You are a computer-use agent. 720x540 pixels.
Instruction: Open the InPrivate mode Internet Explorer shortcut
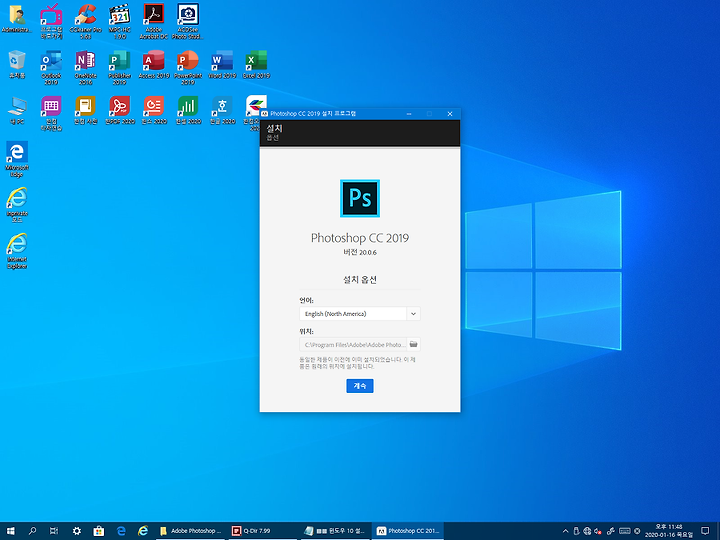[x=17, y=205]
